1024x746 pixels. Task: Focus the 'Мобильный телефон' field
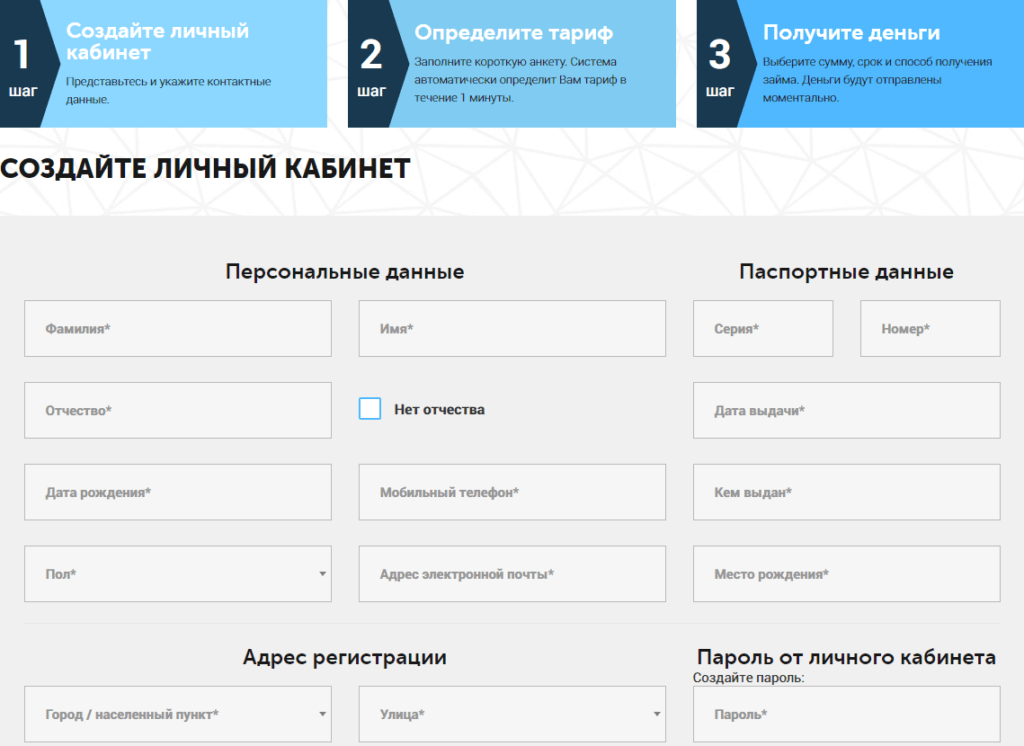[511, 492]
